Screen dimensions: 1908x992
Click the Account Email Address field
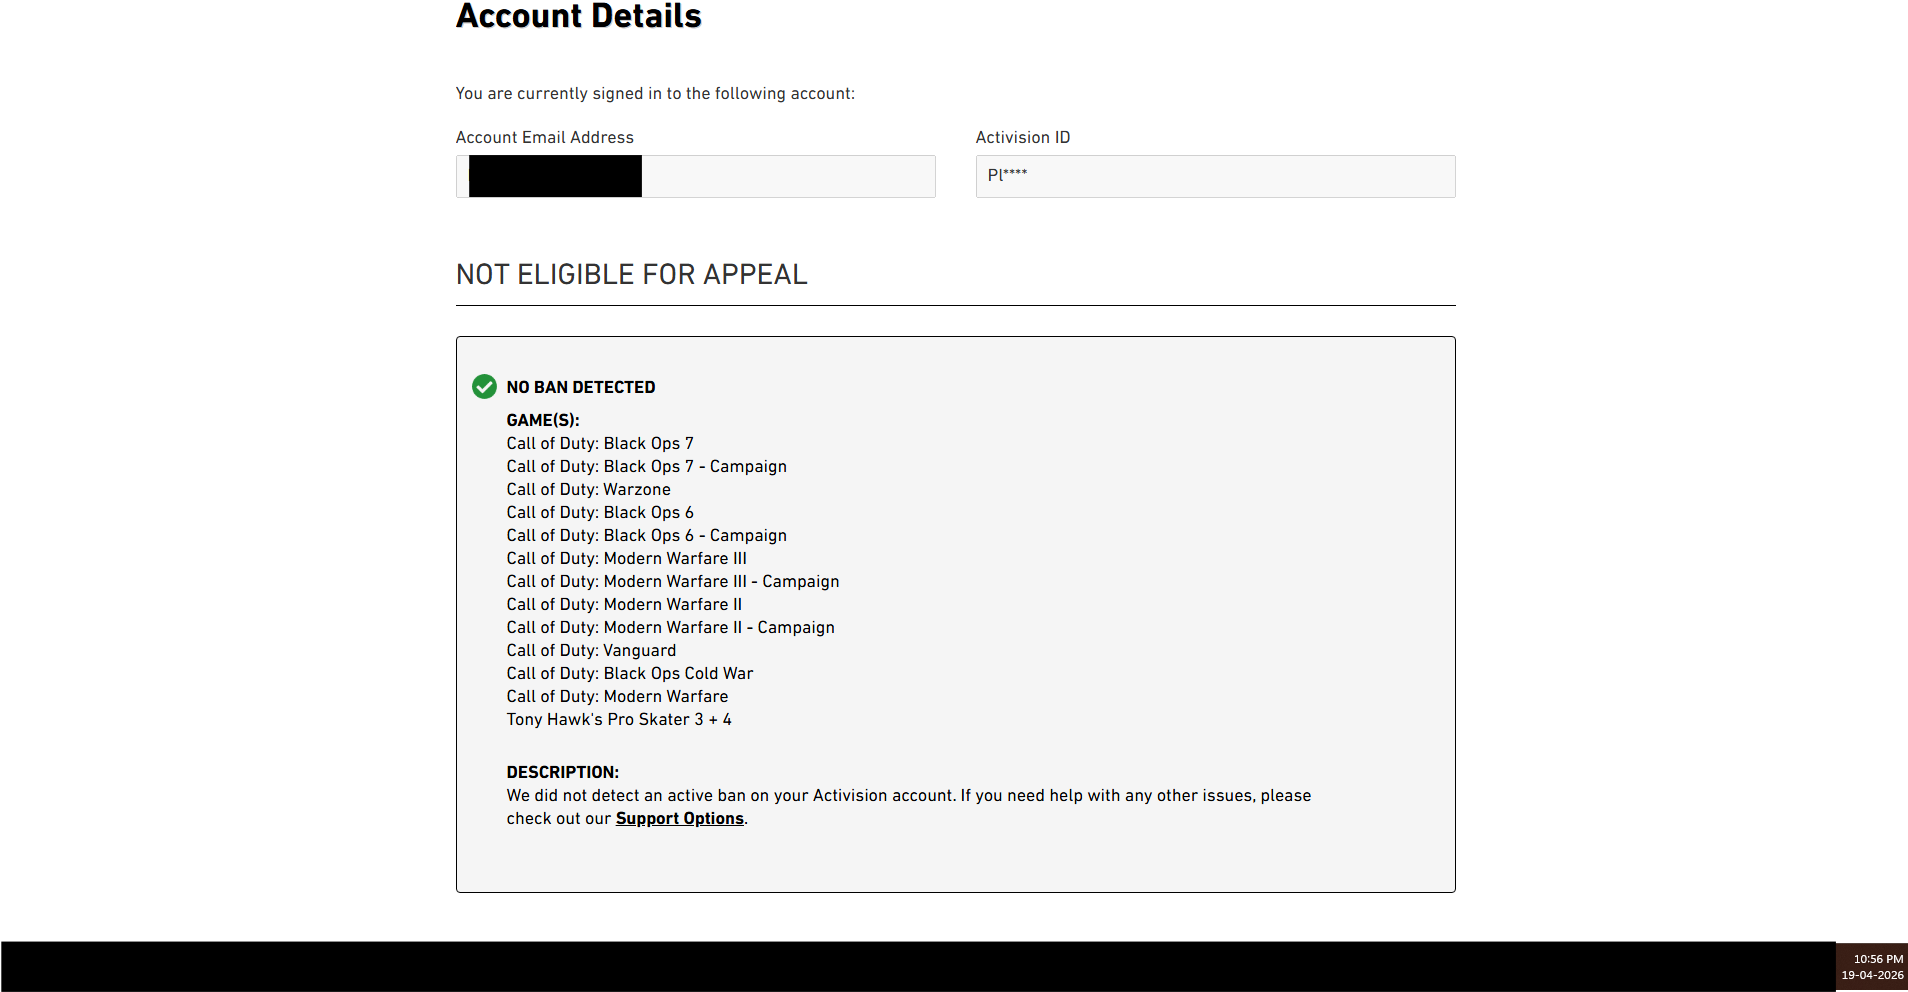coord(696,176)
